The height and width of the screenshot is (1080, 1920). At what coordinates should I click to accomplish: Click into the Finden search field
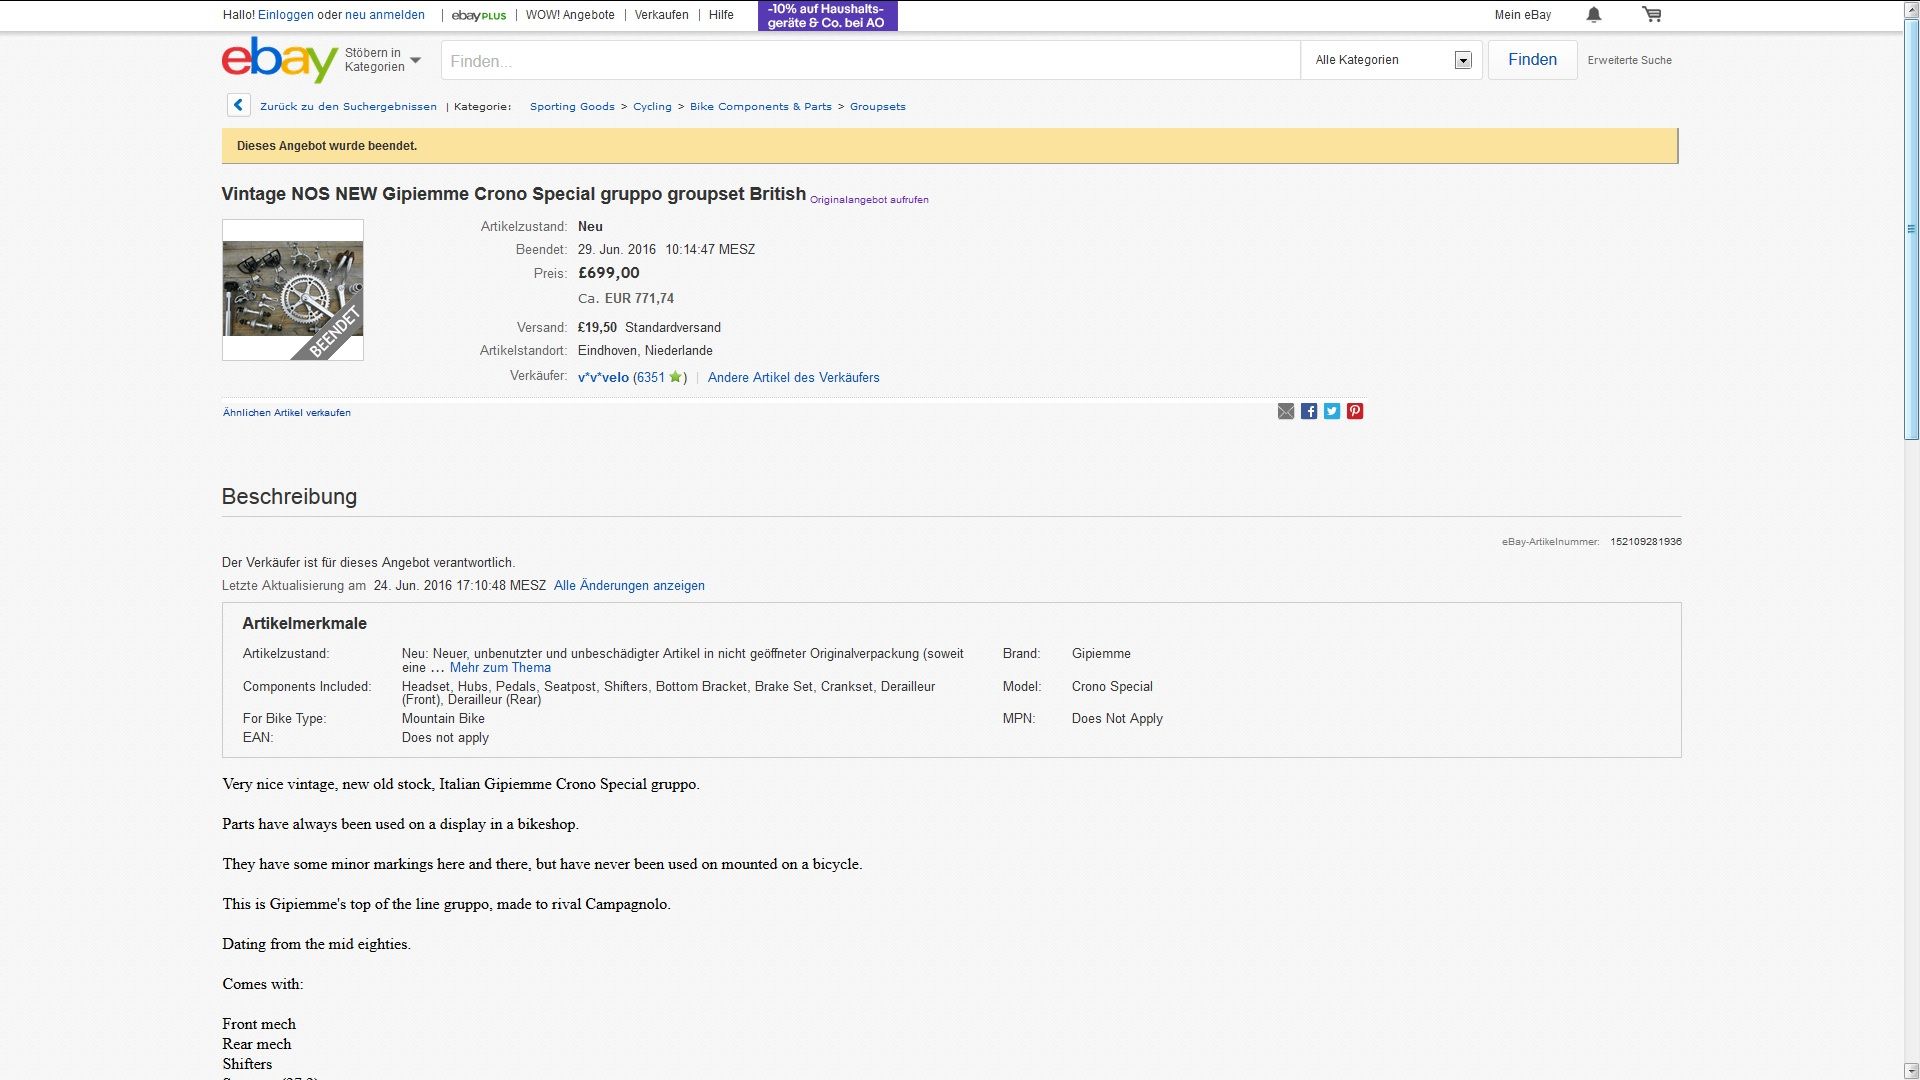click(x=870, y=61)
